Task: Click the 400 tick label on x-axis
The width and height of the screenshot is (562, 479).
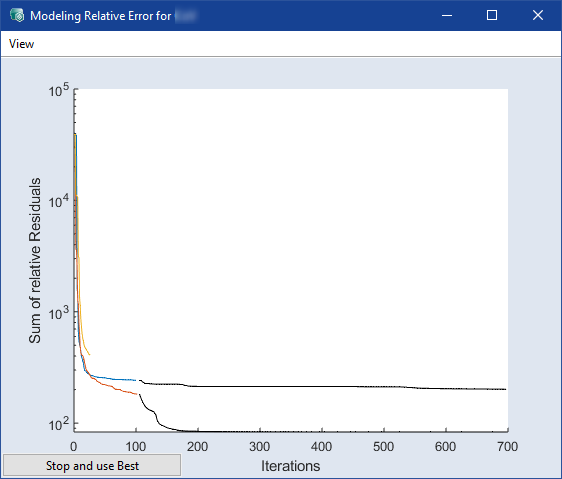Action: (x=322, y=447)
